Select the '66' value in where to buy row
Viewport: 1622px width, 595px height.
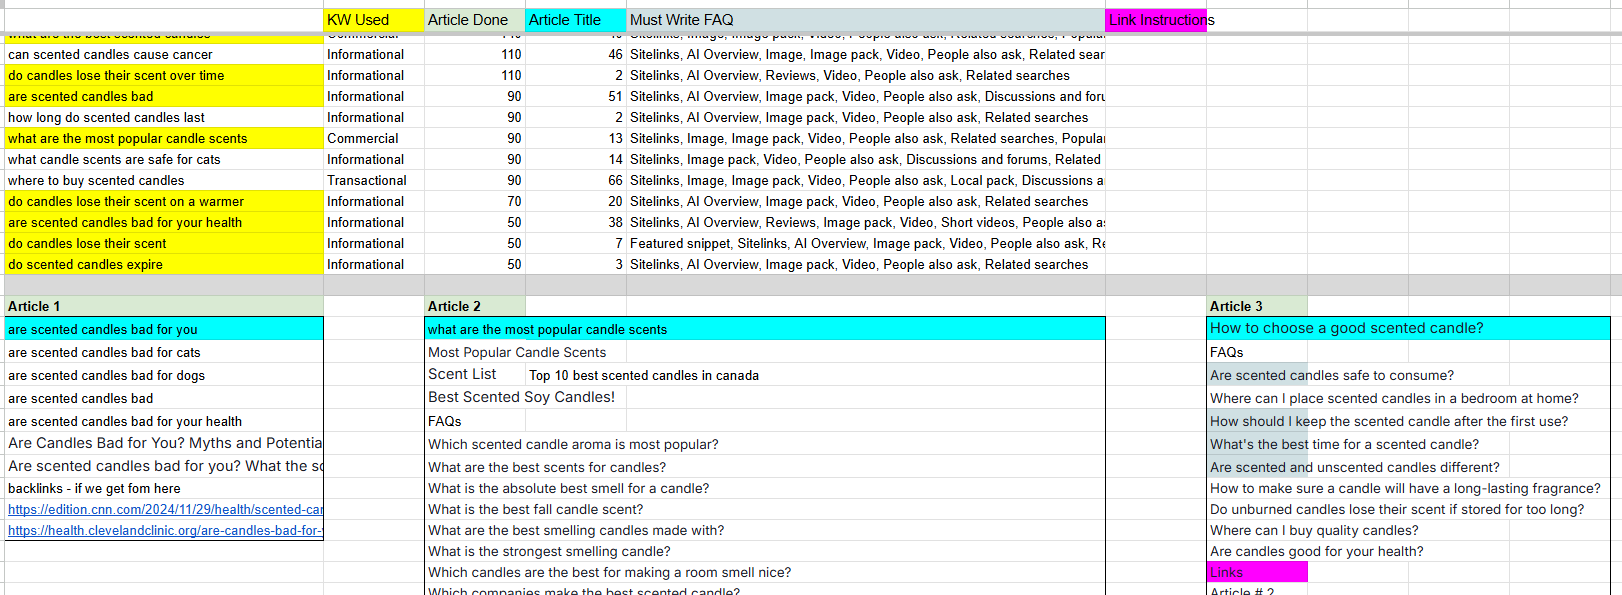coord(576,181)
